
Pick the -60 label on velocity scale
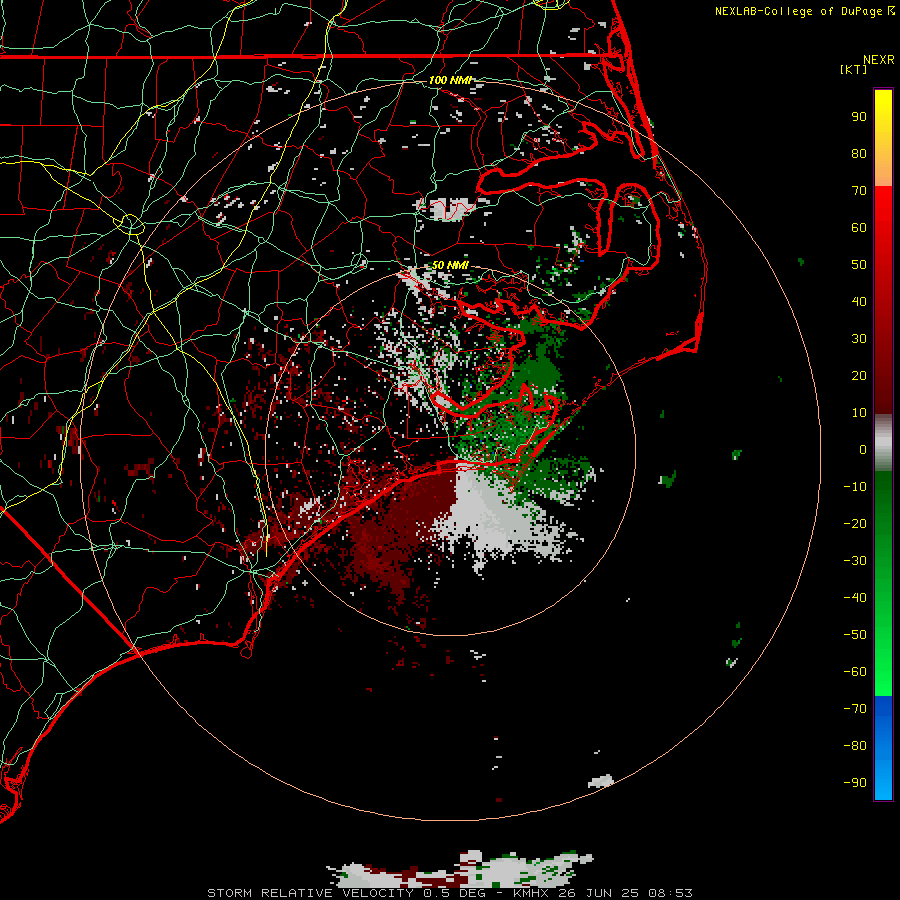(855, 672)
